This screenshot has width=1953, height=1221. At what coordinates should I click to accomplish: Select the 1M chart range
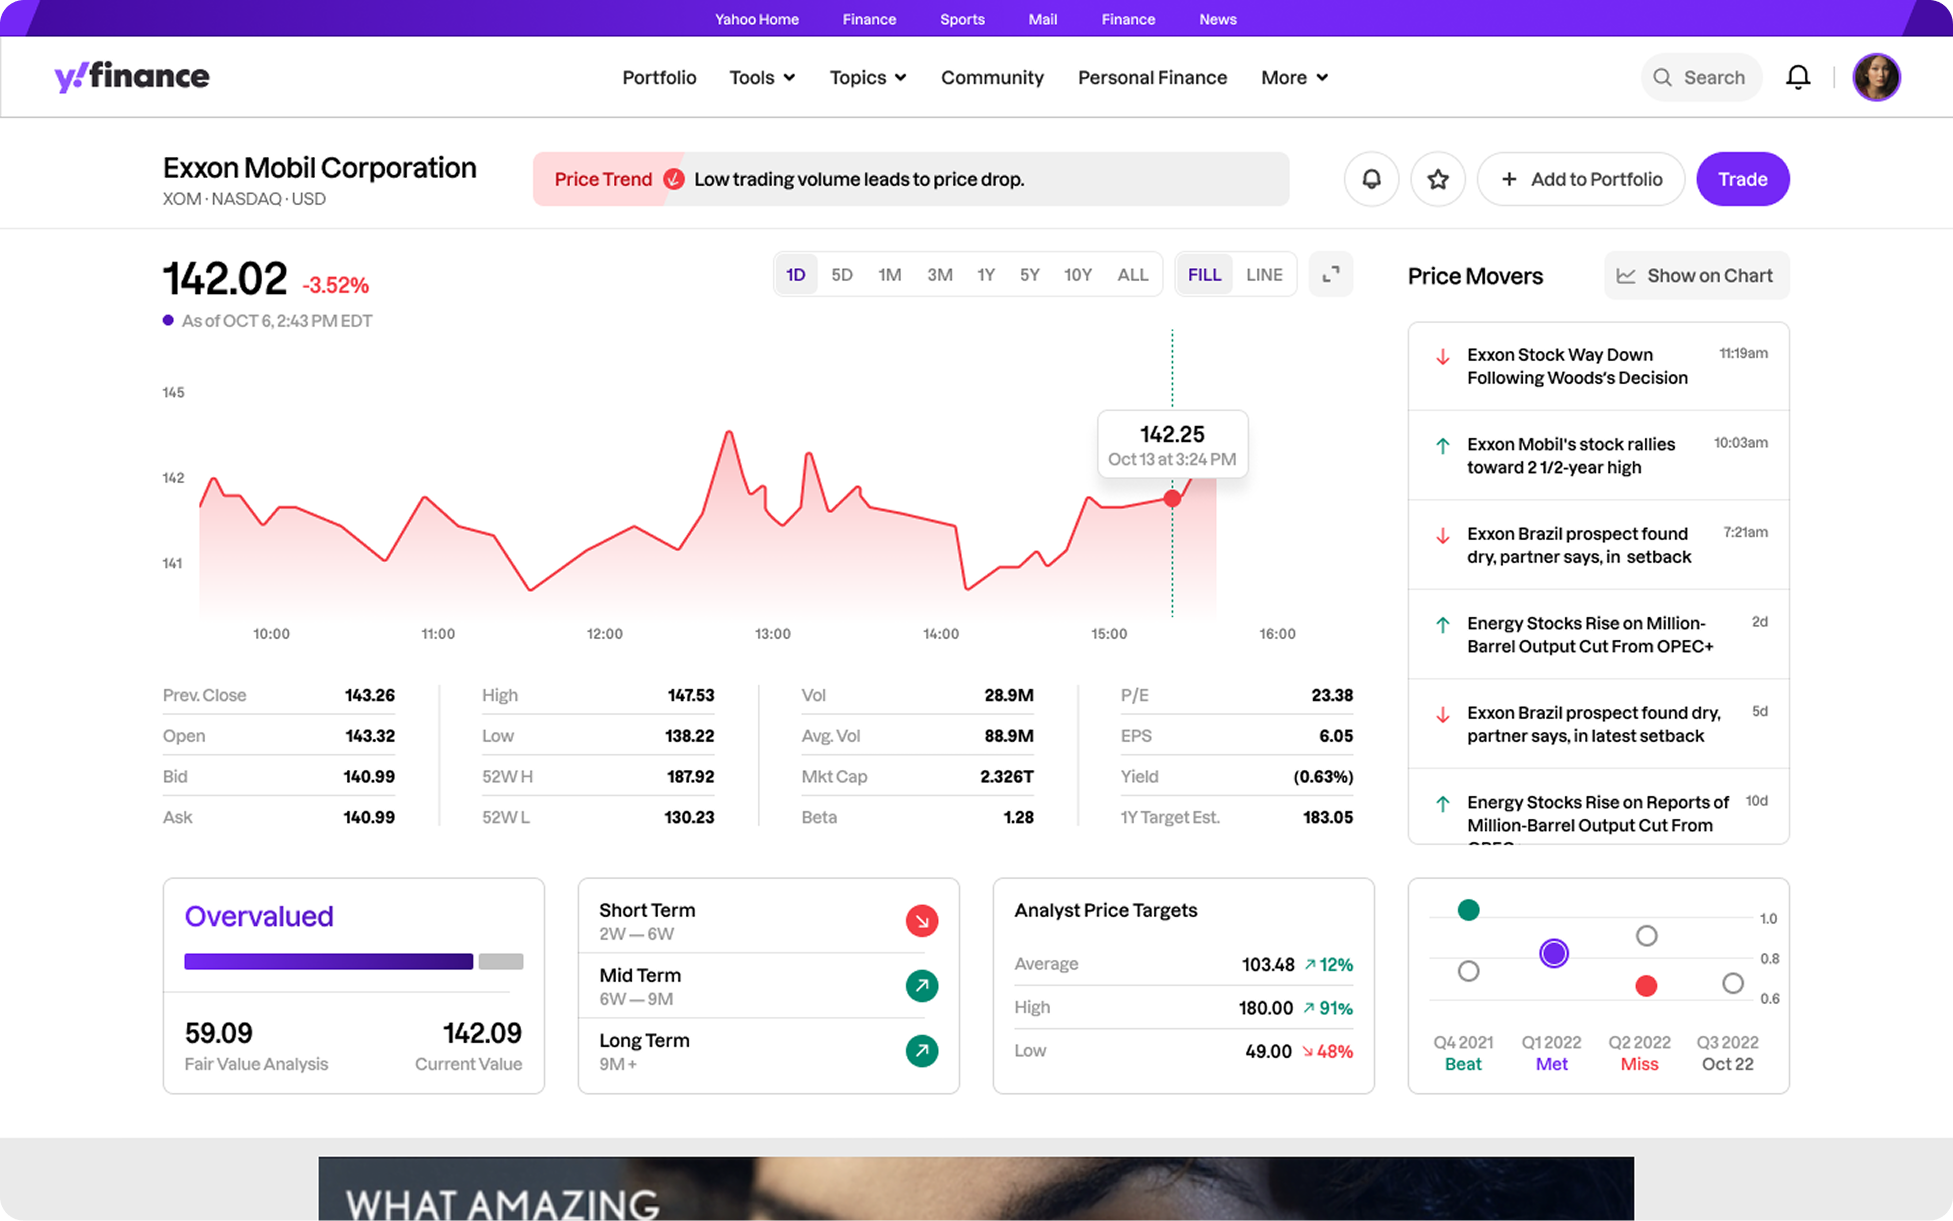(889, 274)
